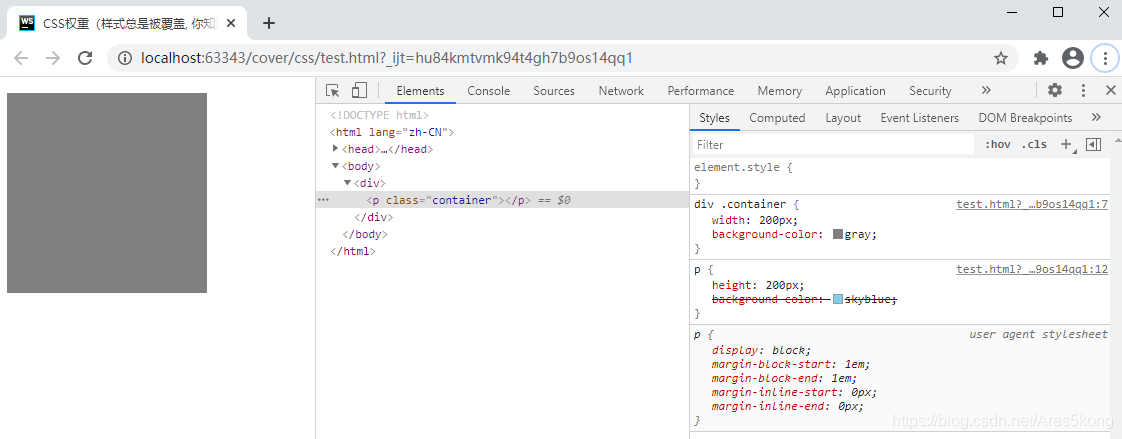
Task: Activate the inspect element picker icon
Action: (x=333, y=90)
